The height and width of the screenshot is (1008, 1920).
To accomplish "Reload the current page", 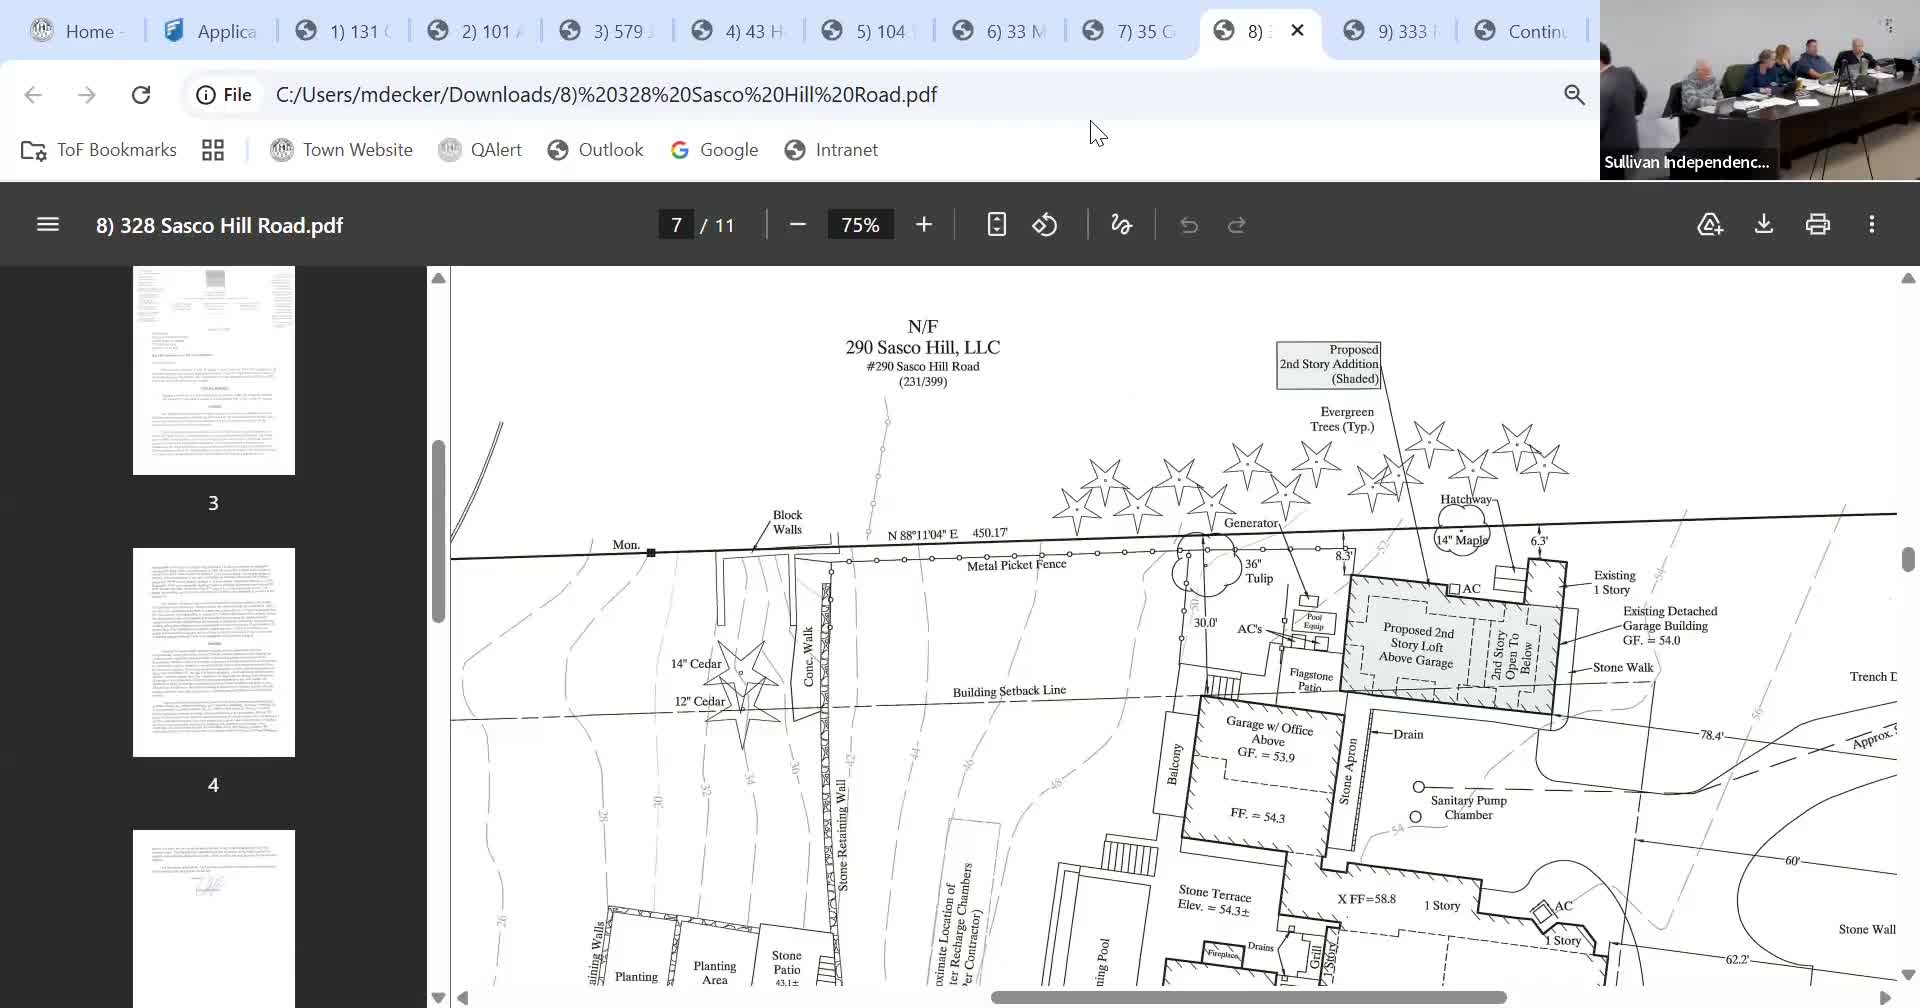I will (141, 95).
